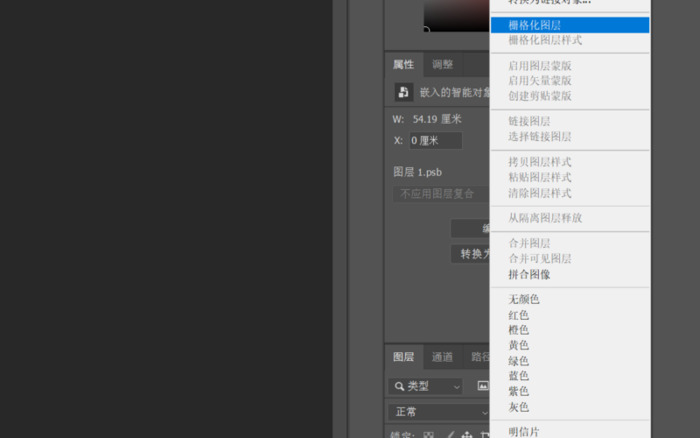Set layer color label to 紫色
This screenshot has height=438, width=700.
(x=570, y=392)
